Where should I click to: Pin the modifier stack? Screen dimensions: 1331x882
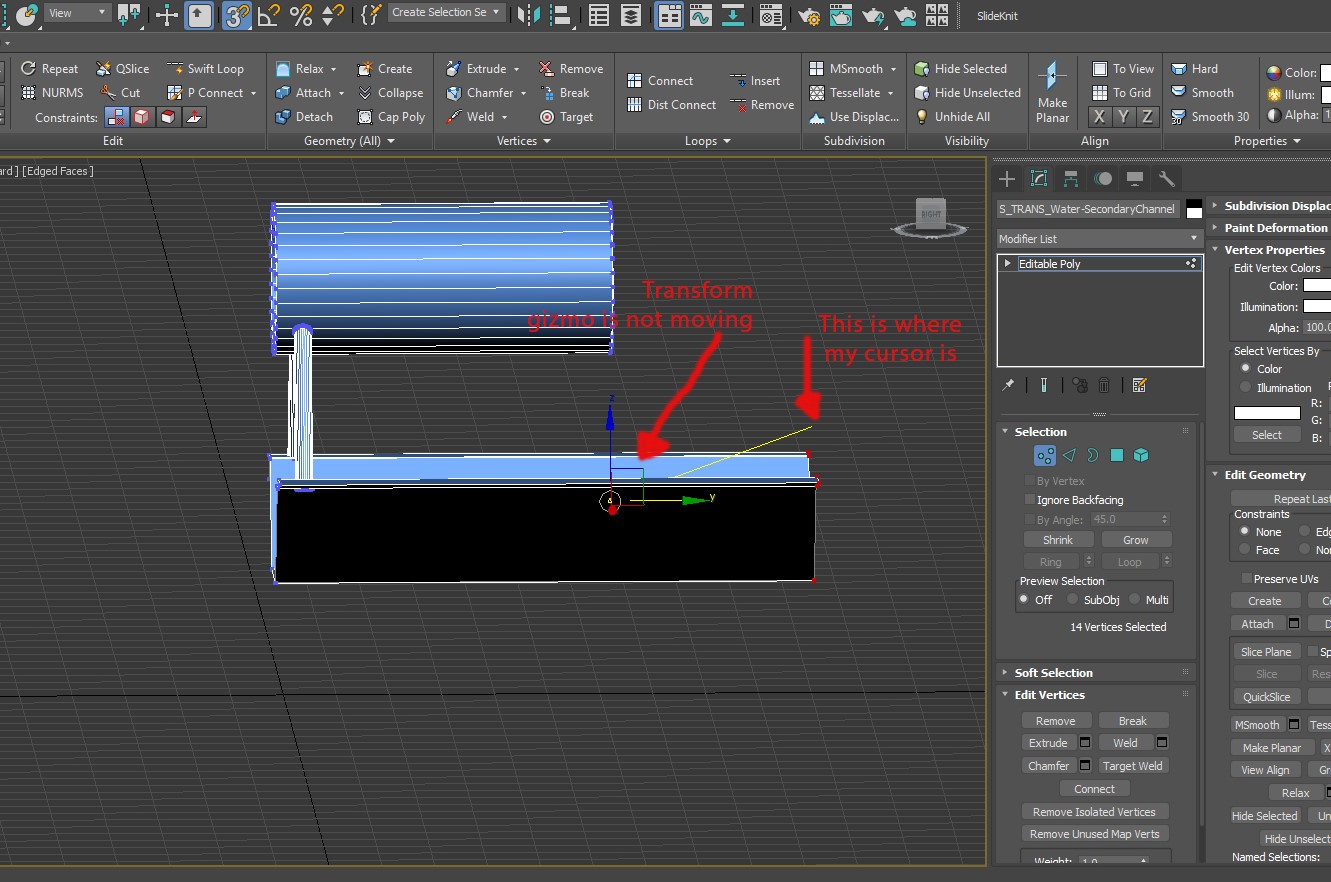[x=1008, y=385]
